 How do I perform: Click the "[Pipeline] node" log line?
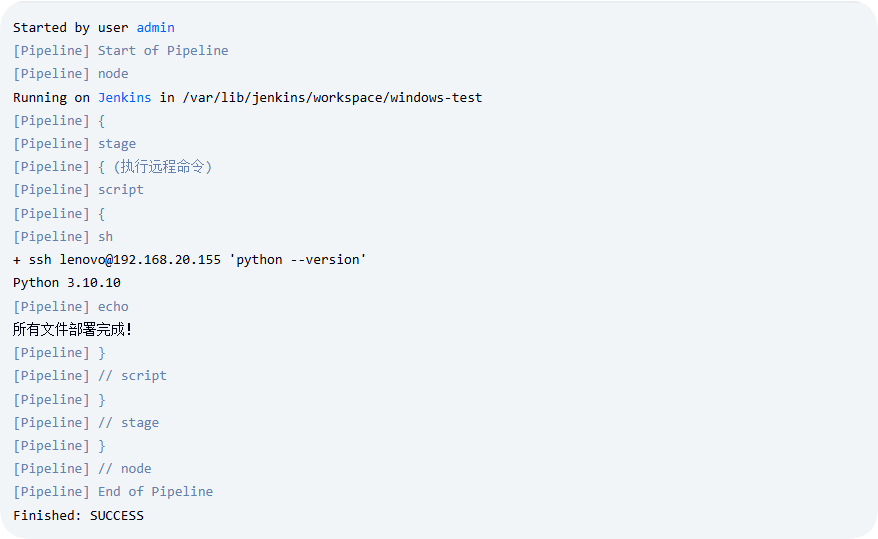70,74
